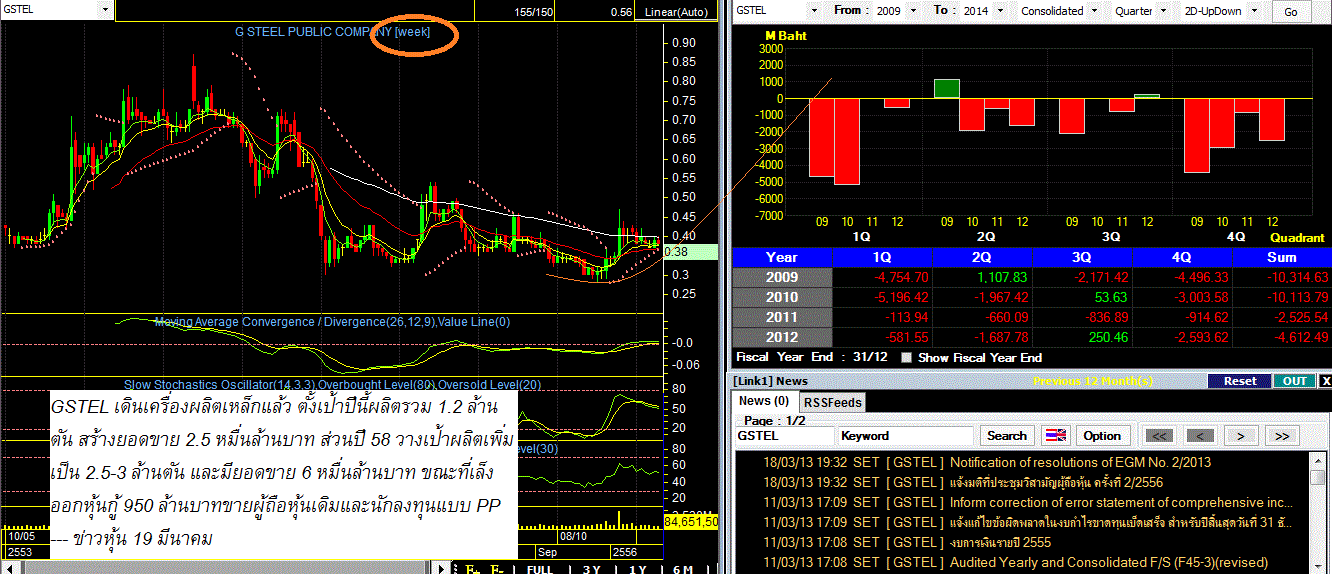Click the Option button in News
Screen dimensions: 1332x574
coord(1102,435)
